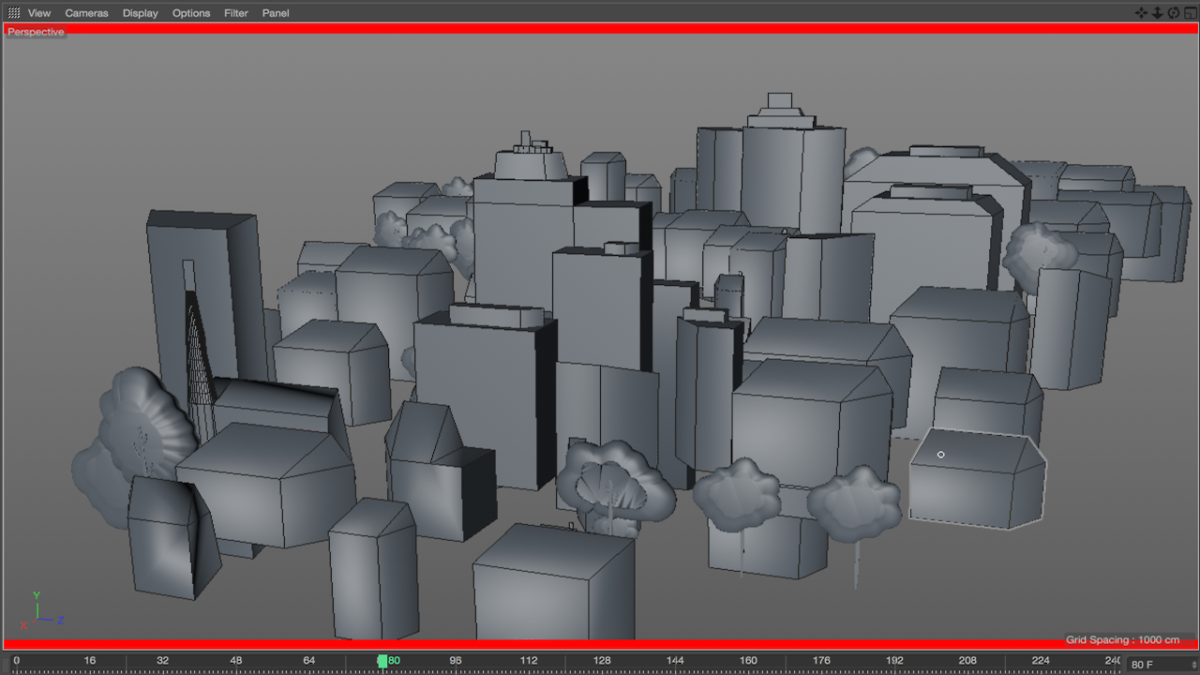Open the Display menu
Viewport: 1200px width, 675px height.
(x=140, y=13)
